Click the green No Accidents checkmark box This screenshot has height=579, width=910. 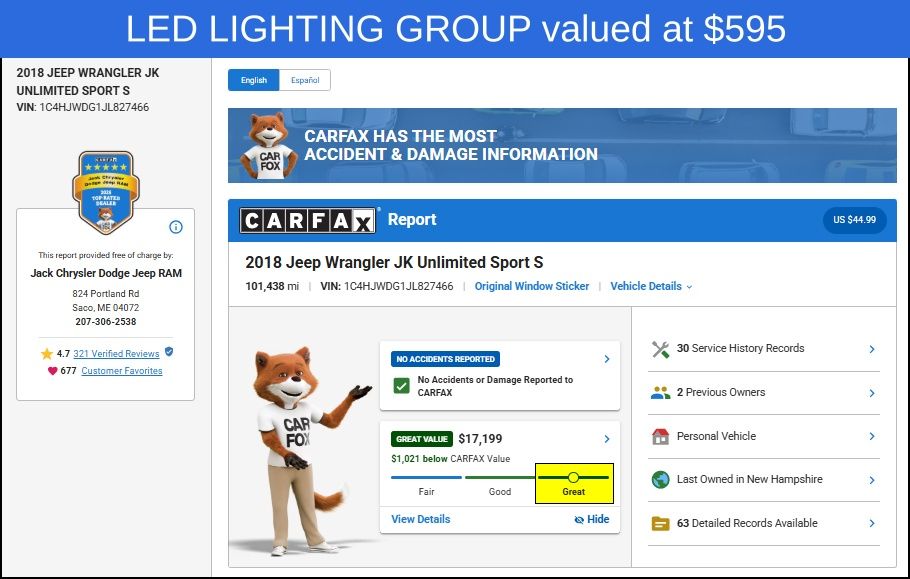tap(401, 386)
